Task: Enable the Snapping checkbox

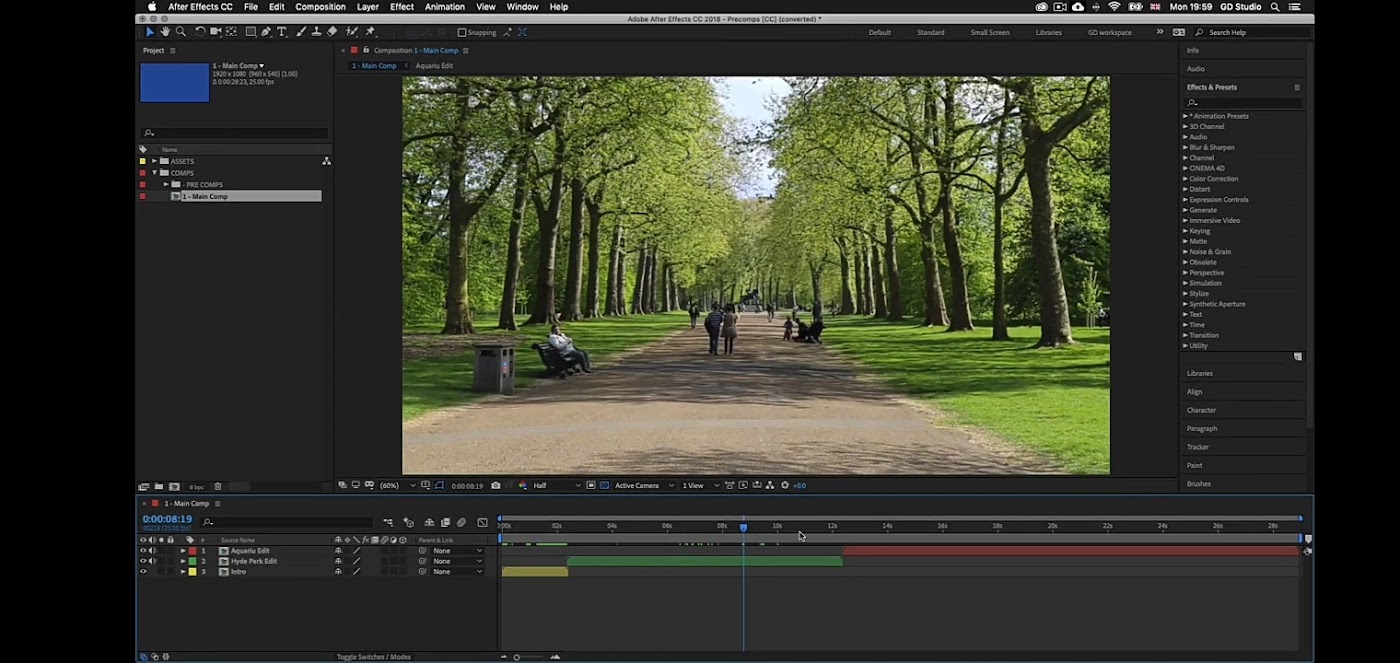Action: tap(462, 32)
